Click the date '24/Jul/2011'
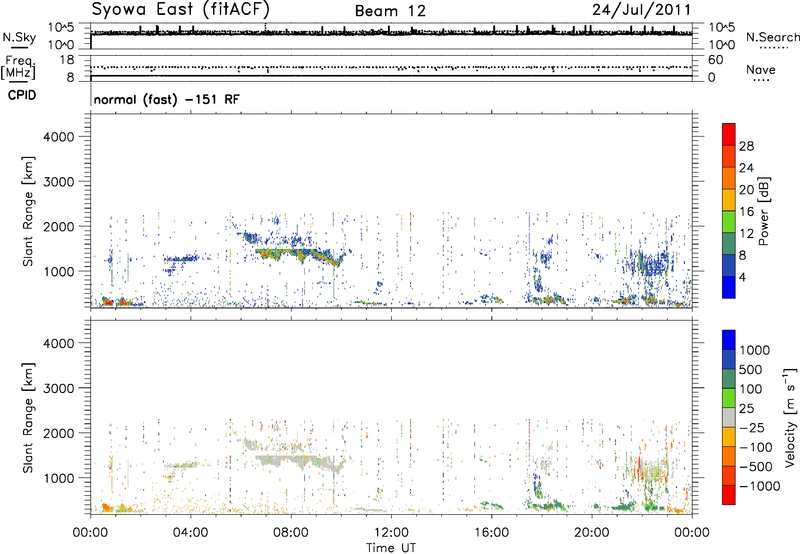Viewport: 800px width, 554px height. pyautogui.click(x=641, y=10)
